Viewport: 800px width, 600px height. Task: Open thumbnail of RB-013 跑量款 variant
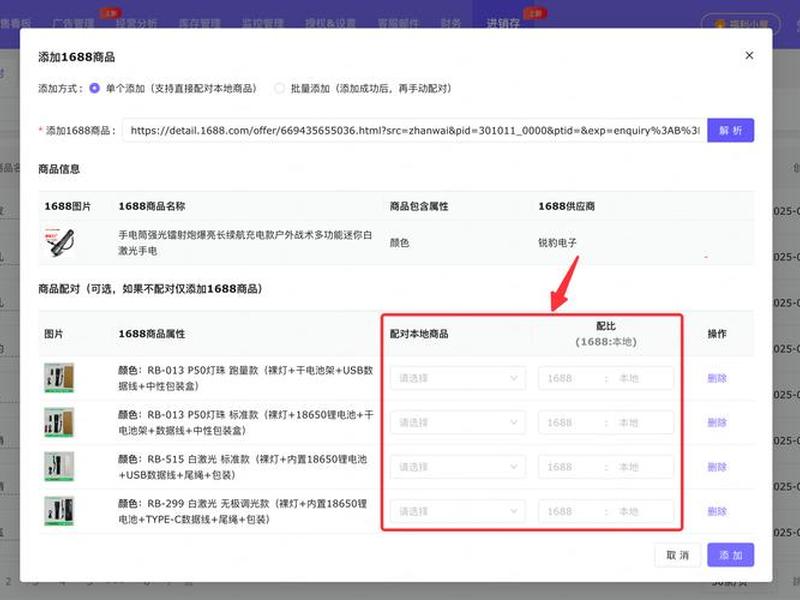point(59,378)
